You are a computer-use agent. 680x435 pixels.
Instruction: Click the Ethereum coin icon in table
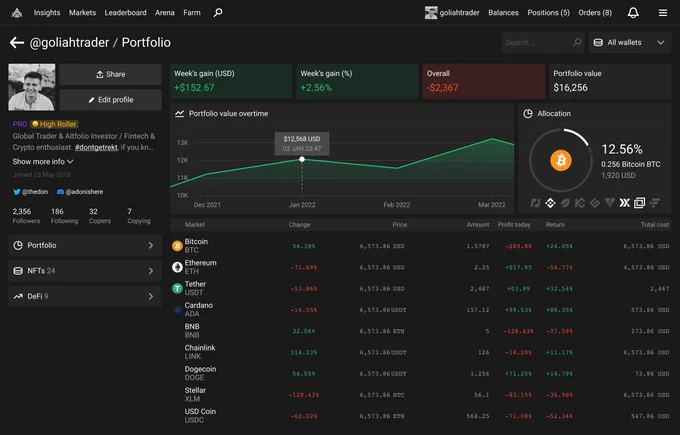pyautogui.click(x=177, y=267)
